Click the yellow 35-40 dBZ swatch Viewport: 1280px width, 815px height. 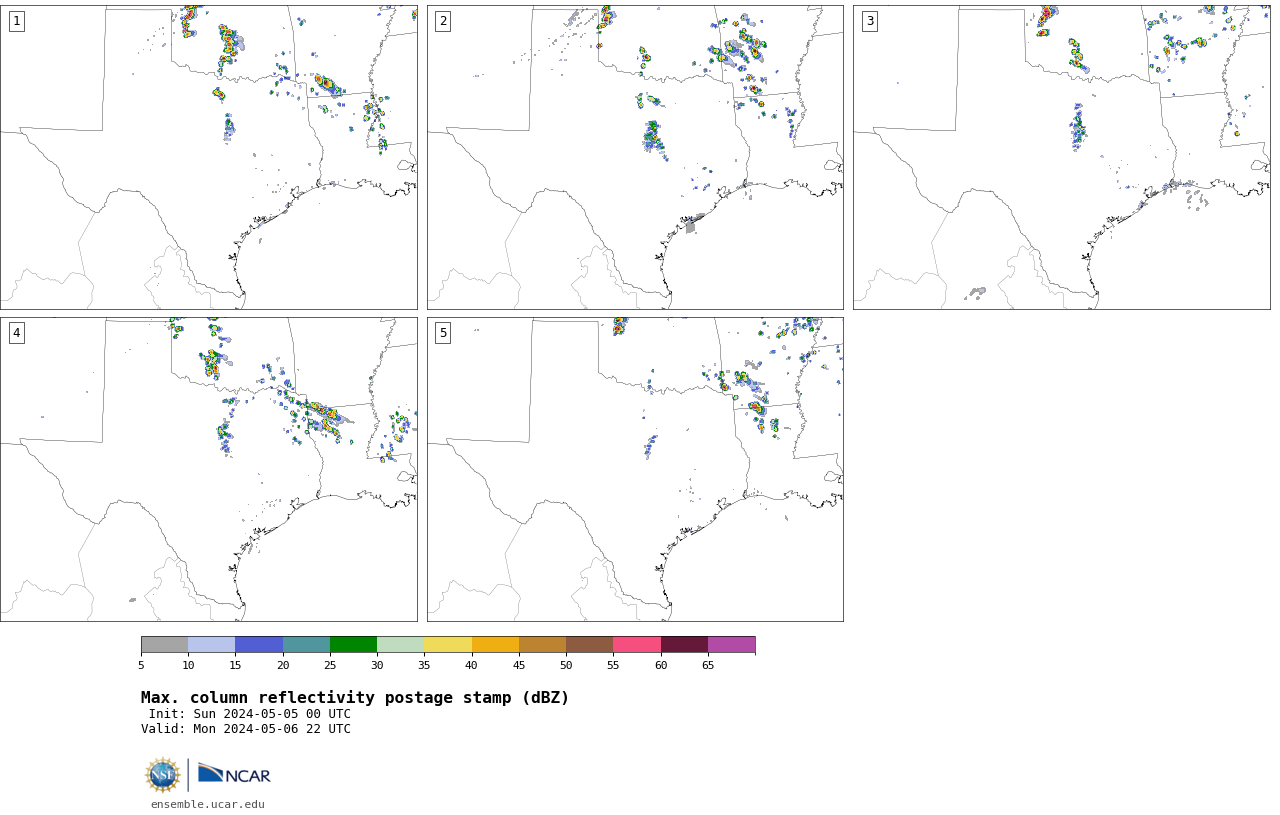448,644
